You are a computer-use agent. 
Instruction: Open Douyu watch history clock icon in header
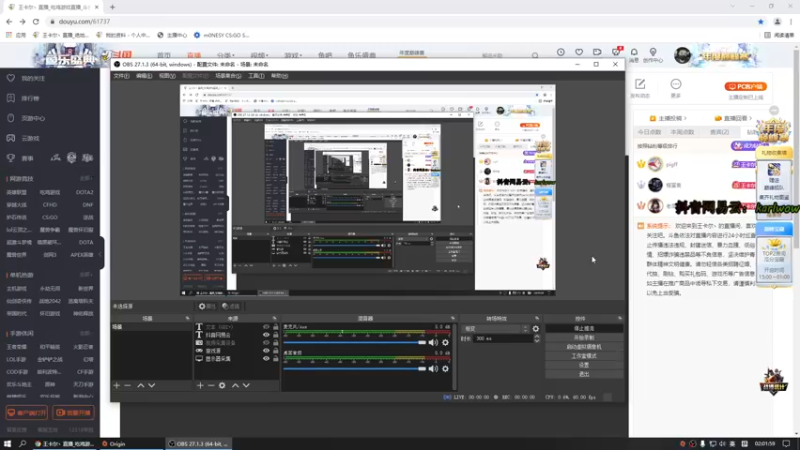(x=561, y=52)
